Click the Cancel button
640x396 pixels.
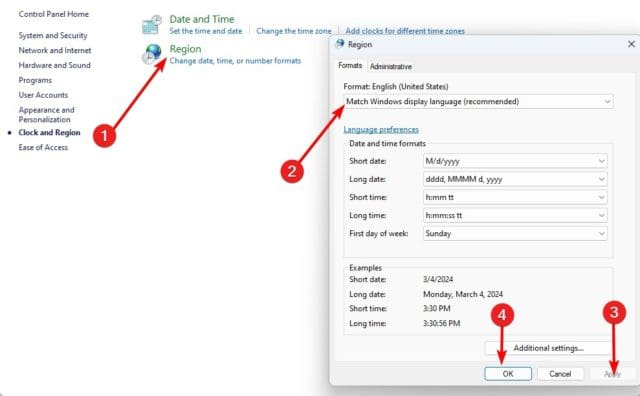(x=560, y=374)
